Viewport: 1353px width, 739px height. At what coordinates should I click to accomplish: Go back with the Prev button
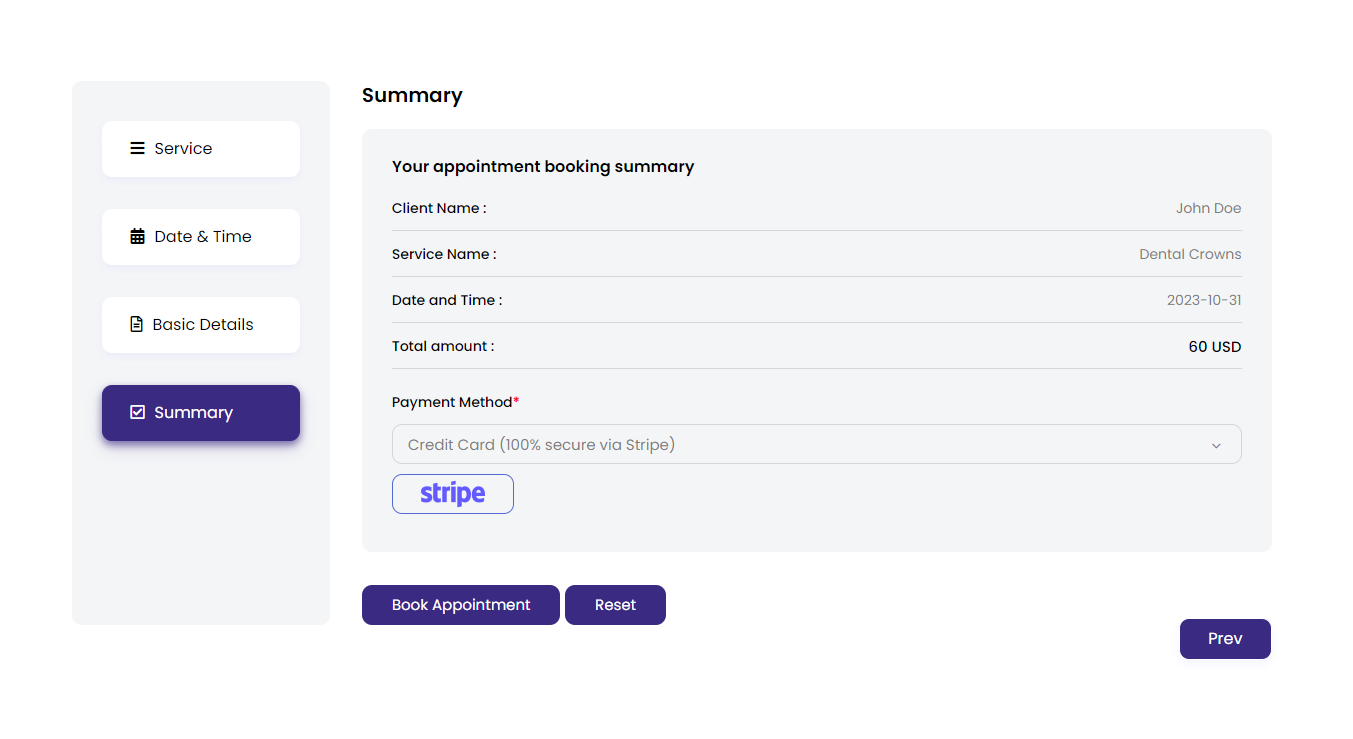pyautogui.click(x=1225, y=639)
